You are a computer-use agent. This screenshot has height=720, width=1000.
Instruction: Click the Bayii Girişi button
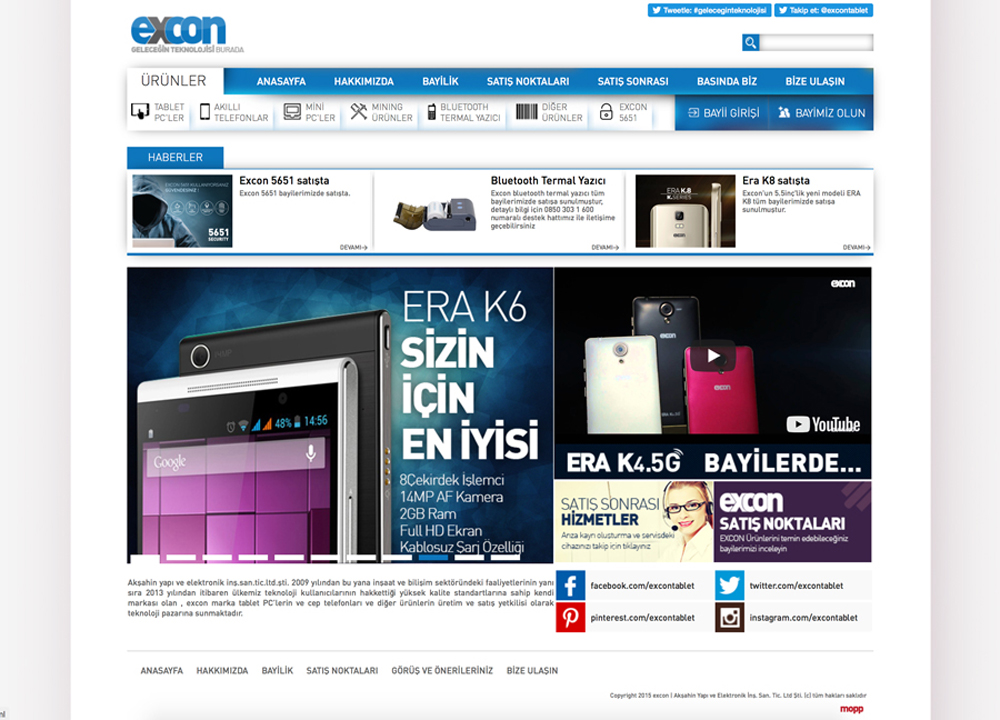(723, 113)
